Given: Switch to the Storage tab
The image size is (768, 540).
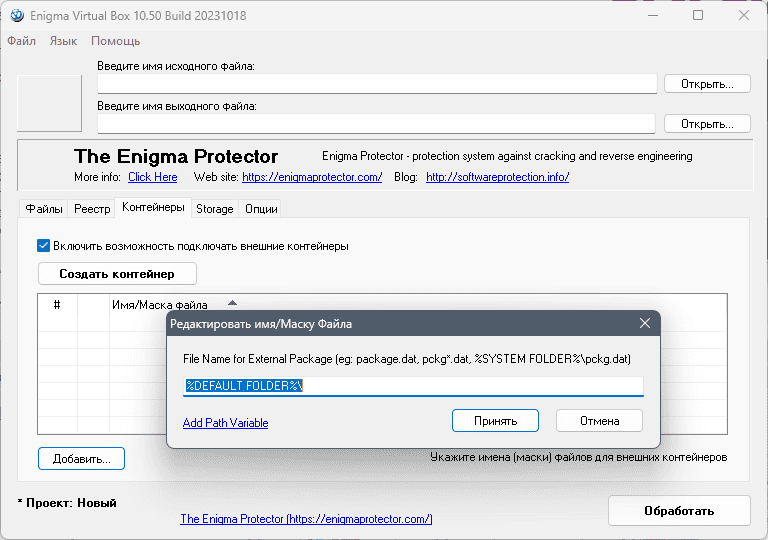Looking at the screenshot, I should 215,209.
